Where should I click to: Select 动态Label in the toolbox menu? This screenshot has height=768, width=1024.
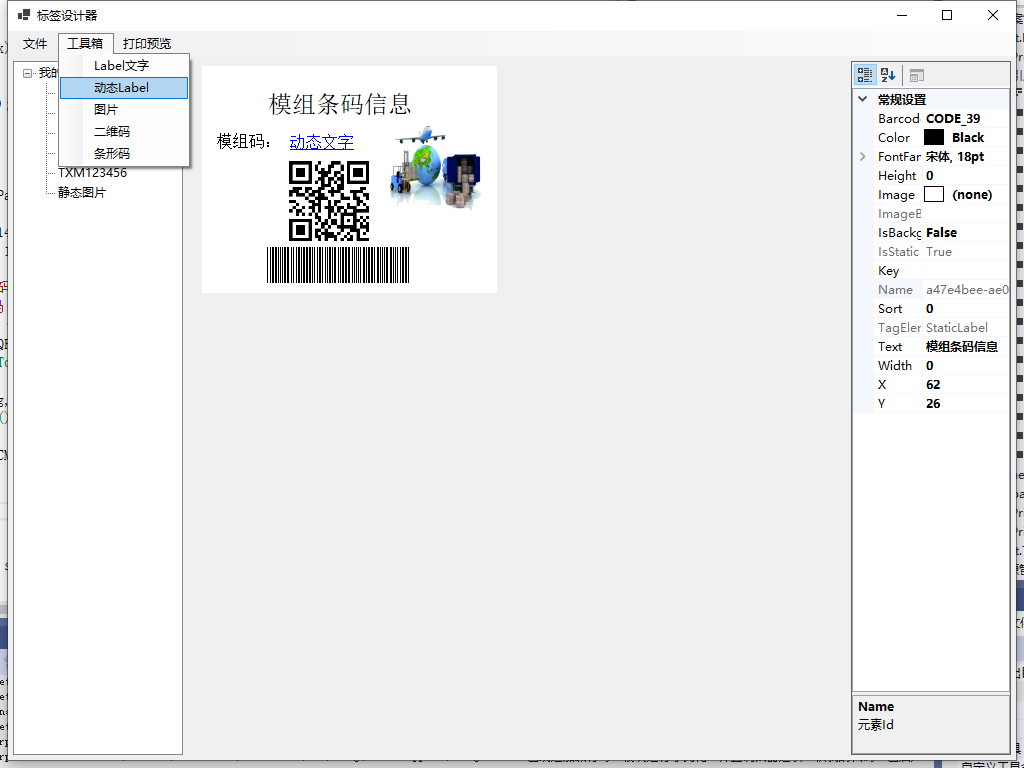pos(124,88)
